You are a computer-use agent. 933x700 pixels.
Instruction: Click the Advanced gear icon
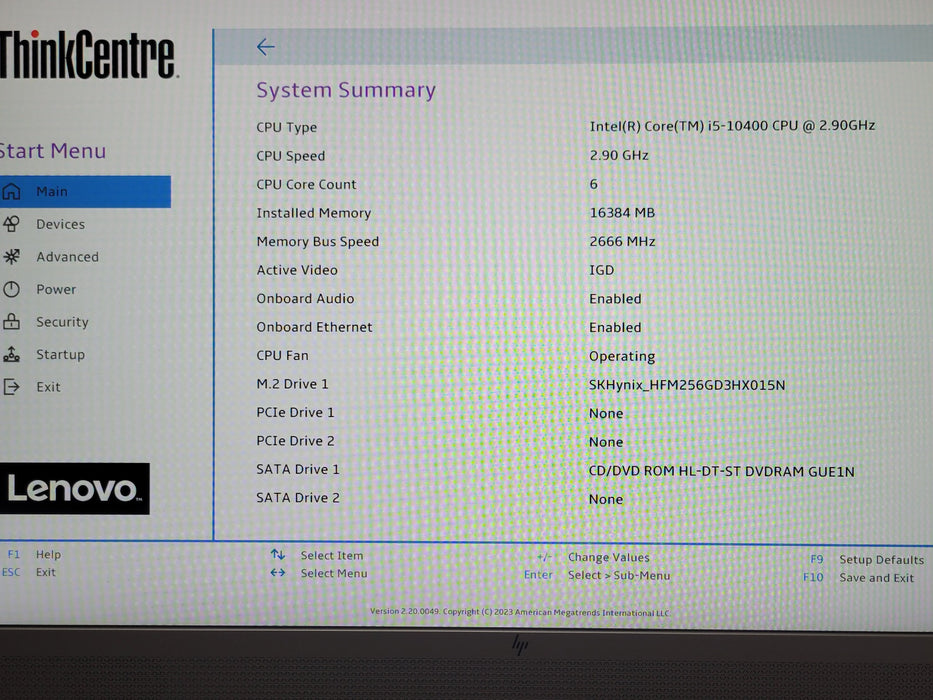(11, 257)
